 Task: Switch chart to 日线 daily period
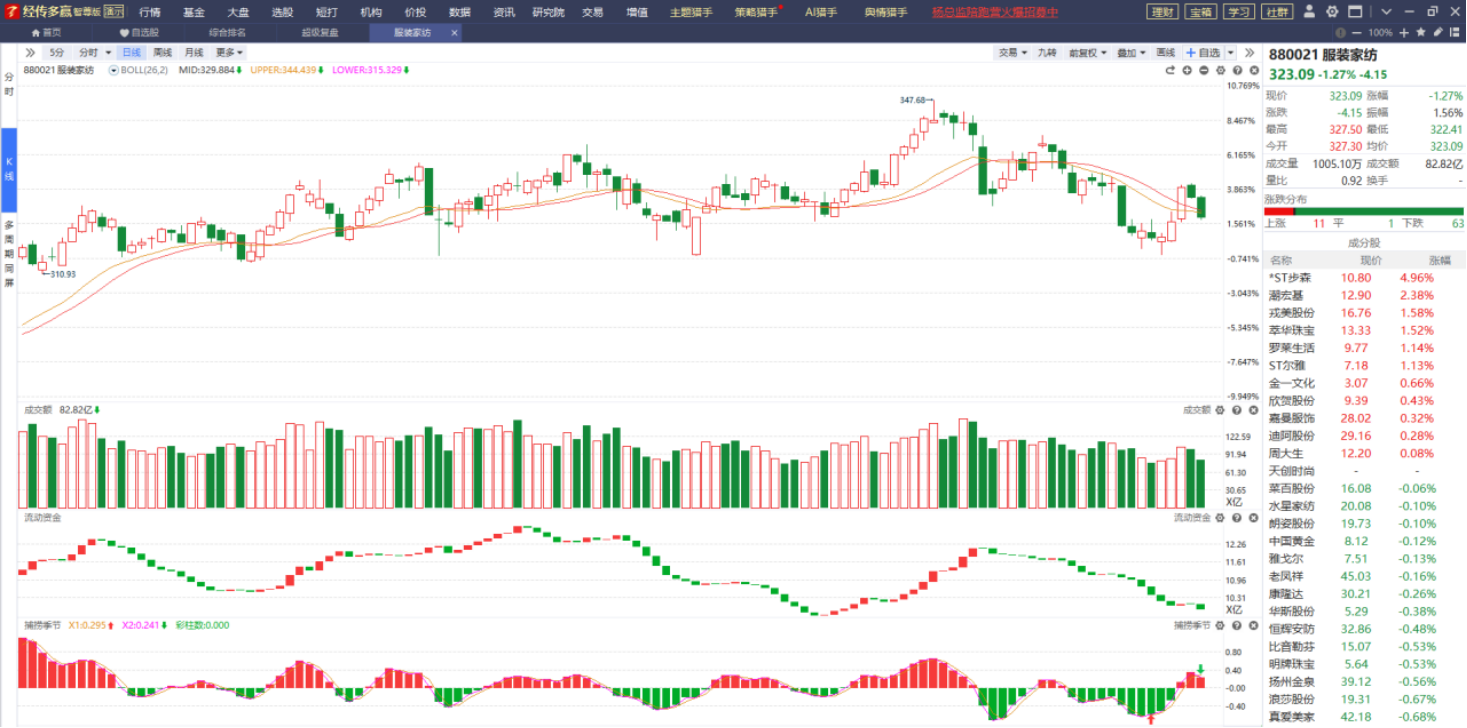tap(131, 52)
